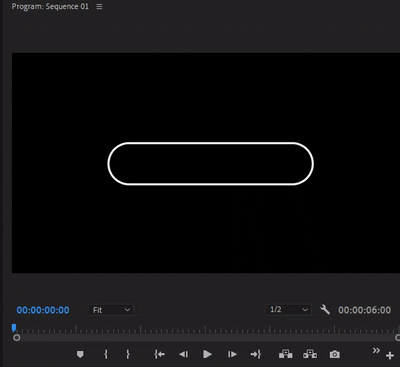The image size is (400, 367).
Task: Export frame with camera icon
Action: pyautogui.click(x=335, y=354)
